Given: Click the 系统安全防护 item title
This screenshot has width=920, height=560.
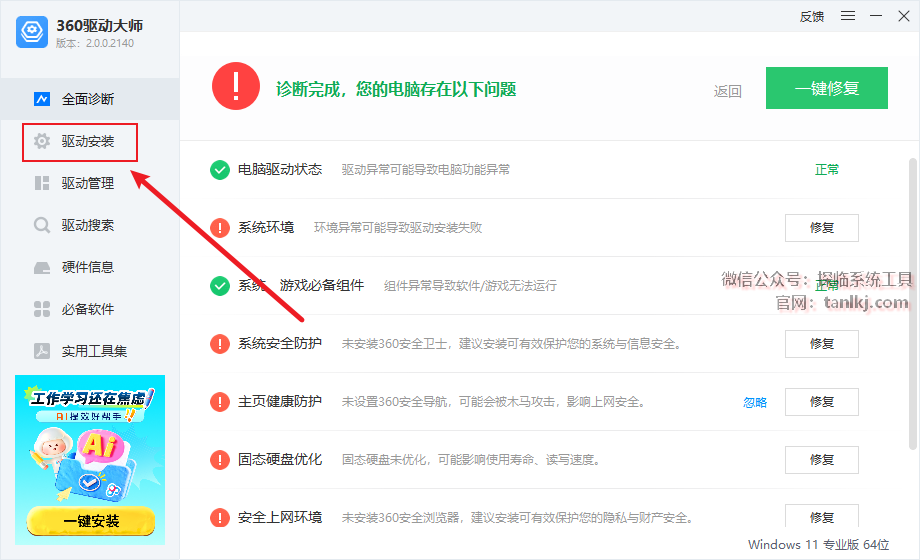Looking at the screenshot, I should pyautogui.click(x=280, y=343).
